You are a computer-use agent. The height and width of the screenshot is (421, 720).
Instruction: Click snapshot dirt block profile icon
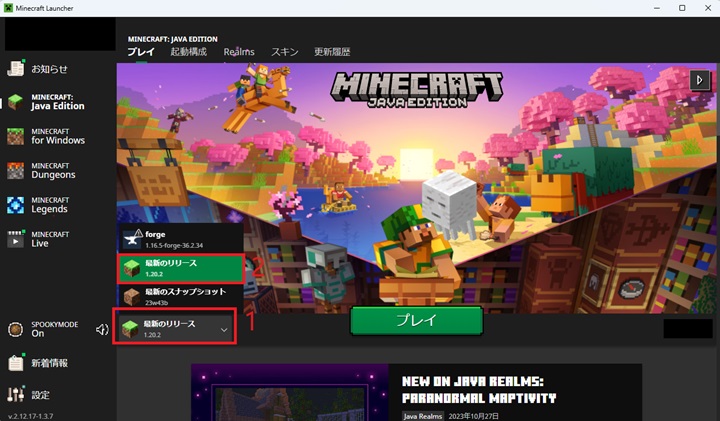(132, 297)
